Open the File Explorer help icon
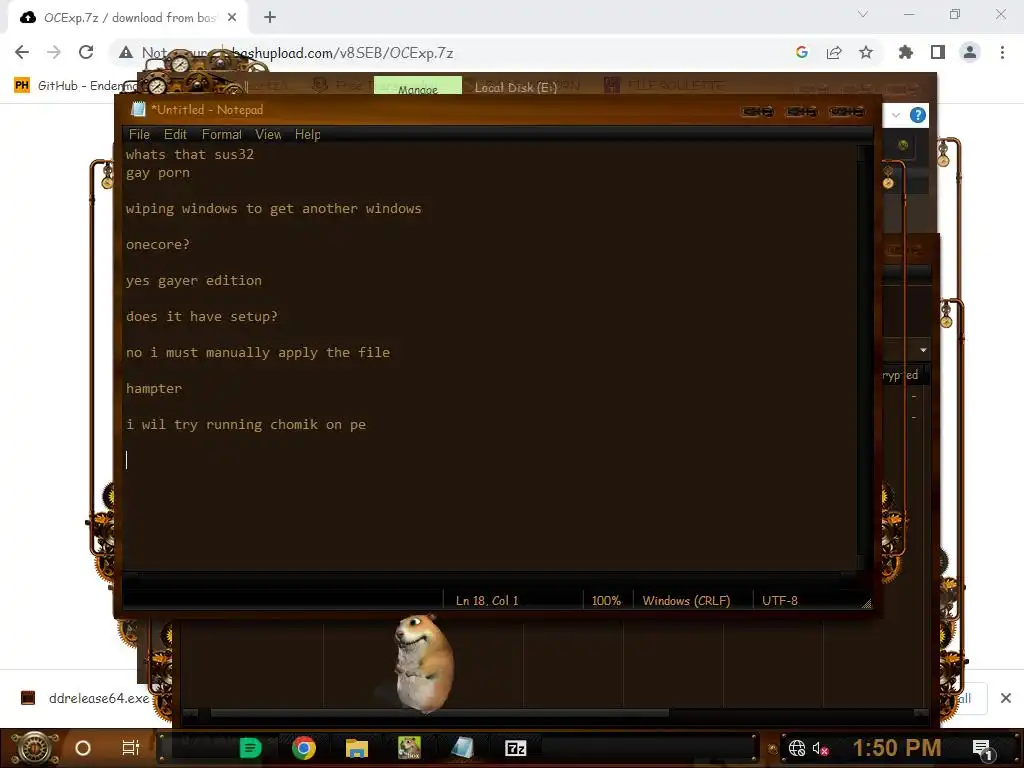 tap(918, 116)
